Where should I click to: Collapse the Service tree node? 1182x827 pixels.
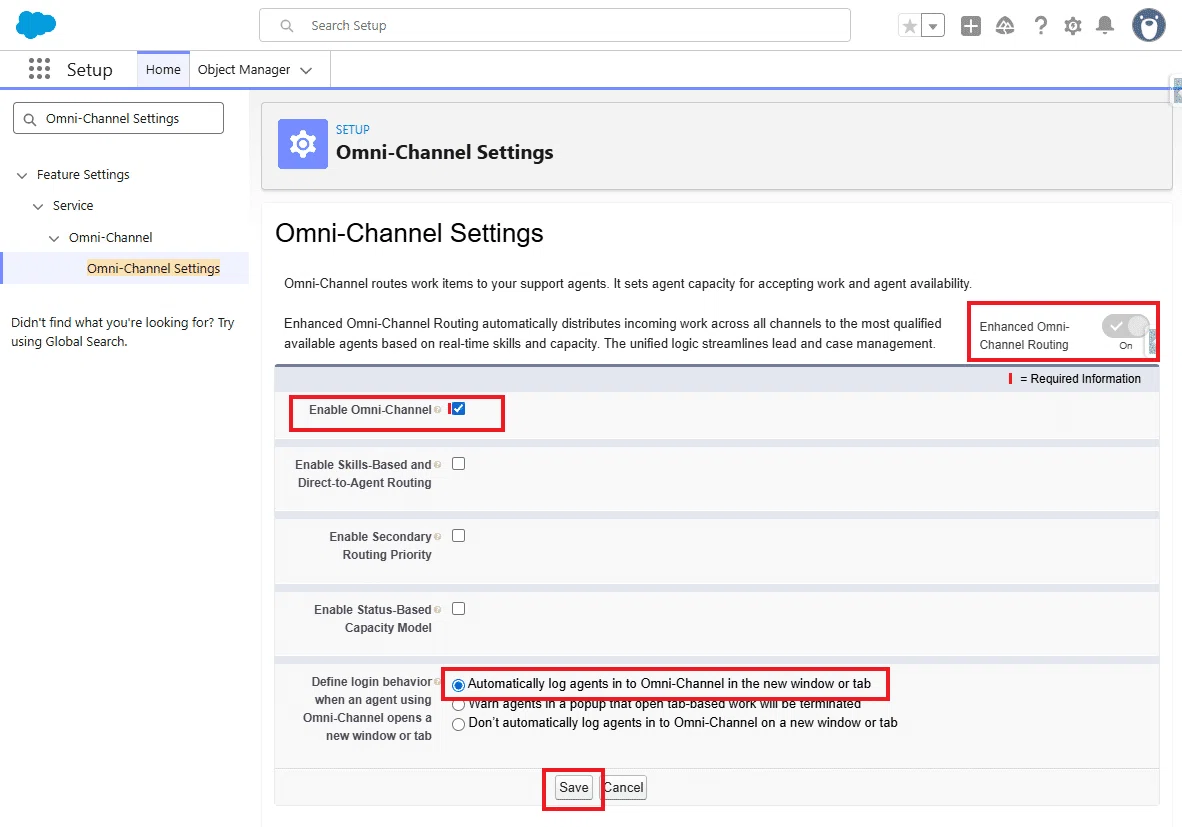[38, 206]
